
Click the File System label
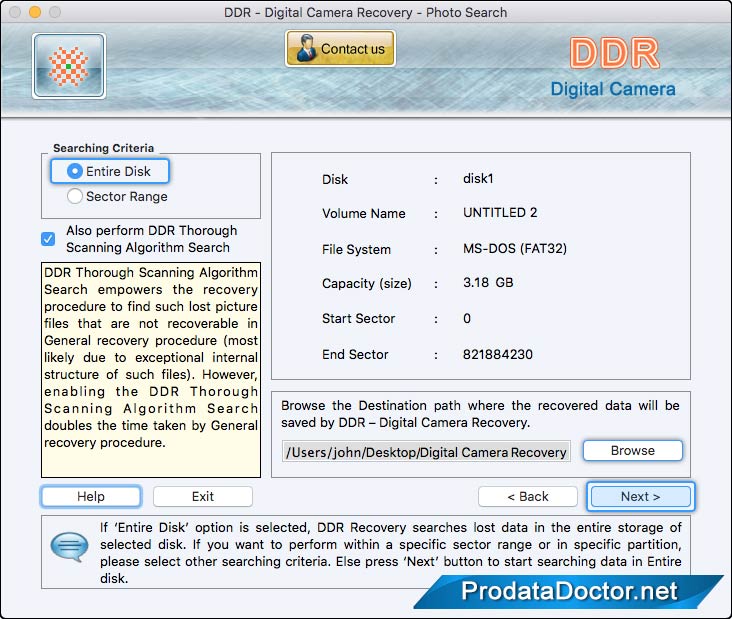coord(356,249)
